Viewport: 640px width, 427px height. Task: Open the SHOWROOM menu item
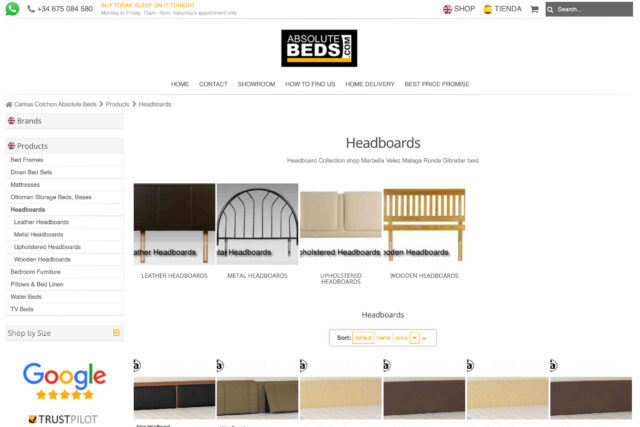pyautogui.click(x=256, y=84)
